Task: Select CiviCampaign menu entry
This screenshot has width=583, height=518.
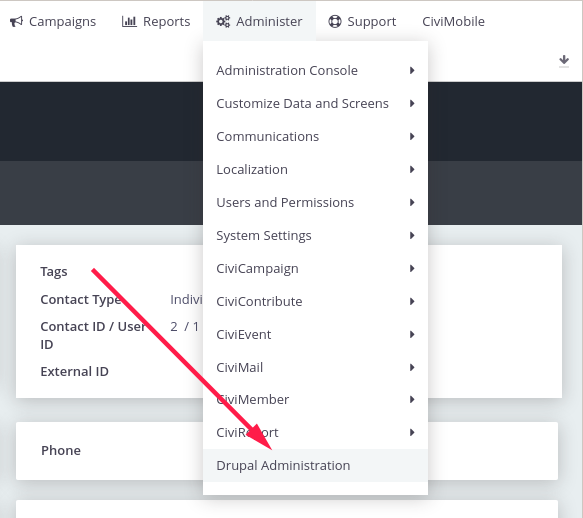Action: click(x=315, y=268)
